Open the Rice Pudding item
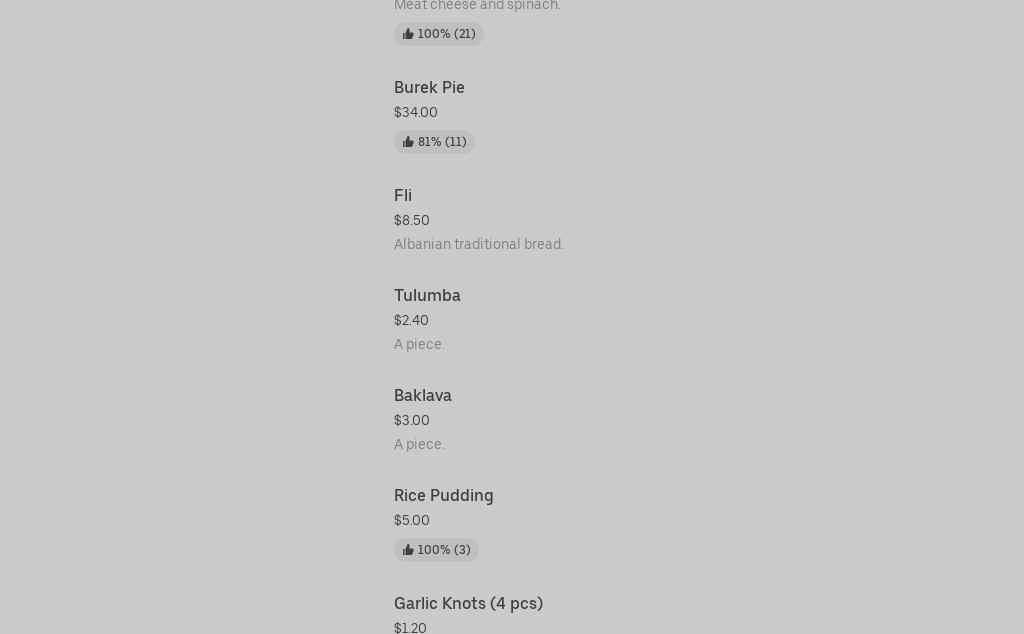Viewport: 1024px width, 634px height. point(444,496)
